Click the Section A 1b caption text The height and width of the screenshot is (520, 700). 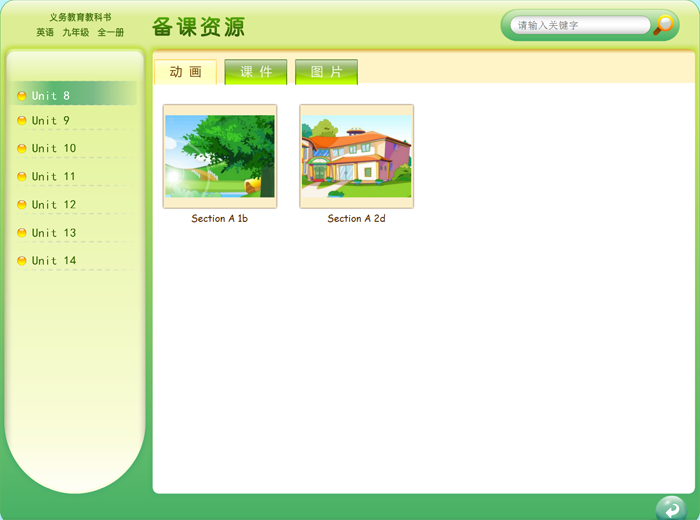pyautogui.click(x=219, y=218)
